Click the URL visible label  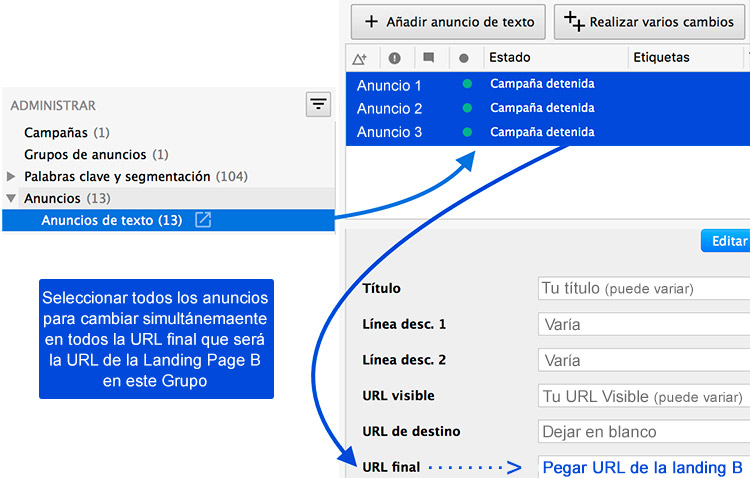398,396
